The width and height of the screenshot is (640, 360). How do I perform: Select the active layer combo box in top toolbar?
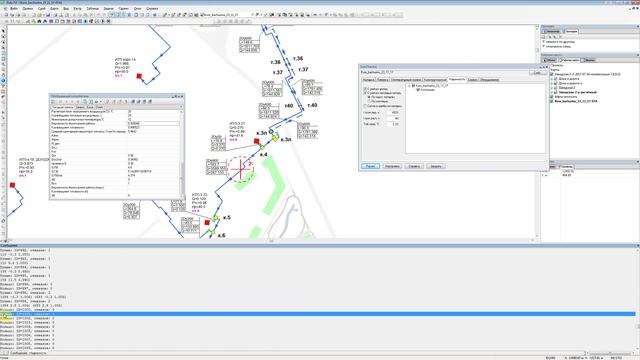click(227, 15)
